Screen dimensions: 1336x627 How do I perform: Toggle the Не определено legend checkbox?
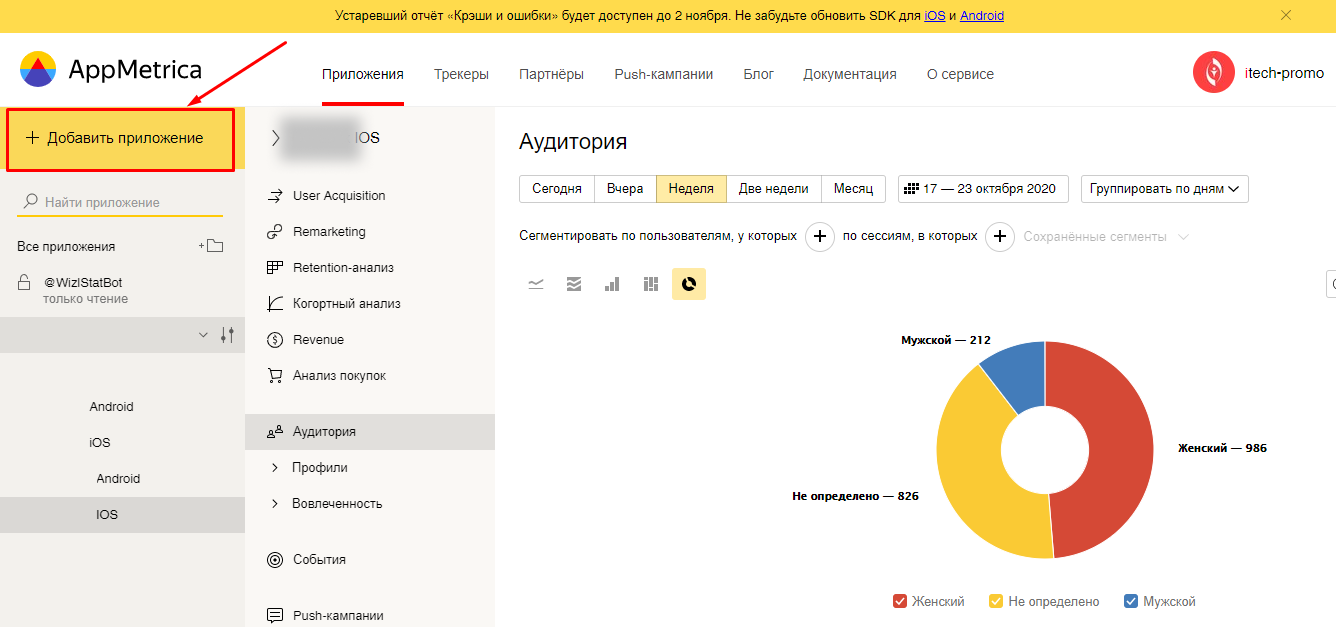[x=996, y=601]
